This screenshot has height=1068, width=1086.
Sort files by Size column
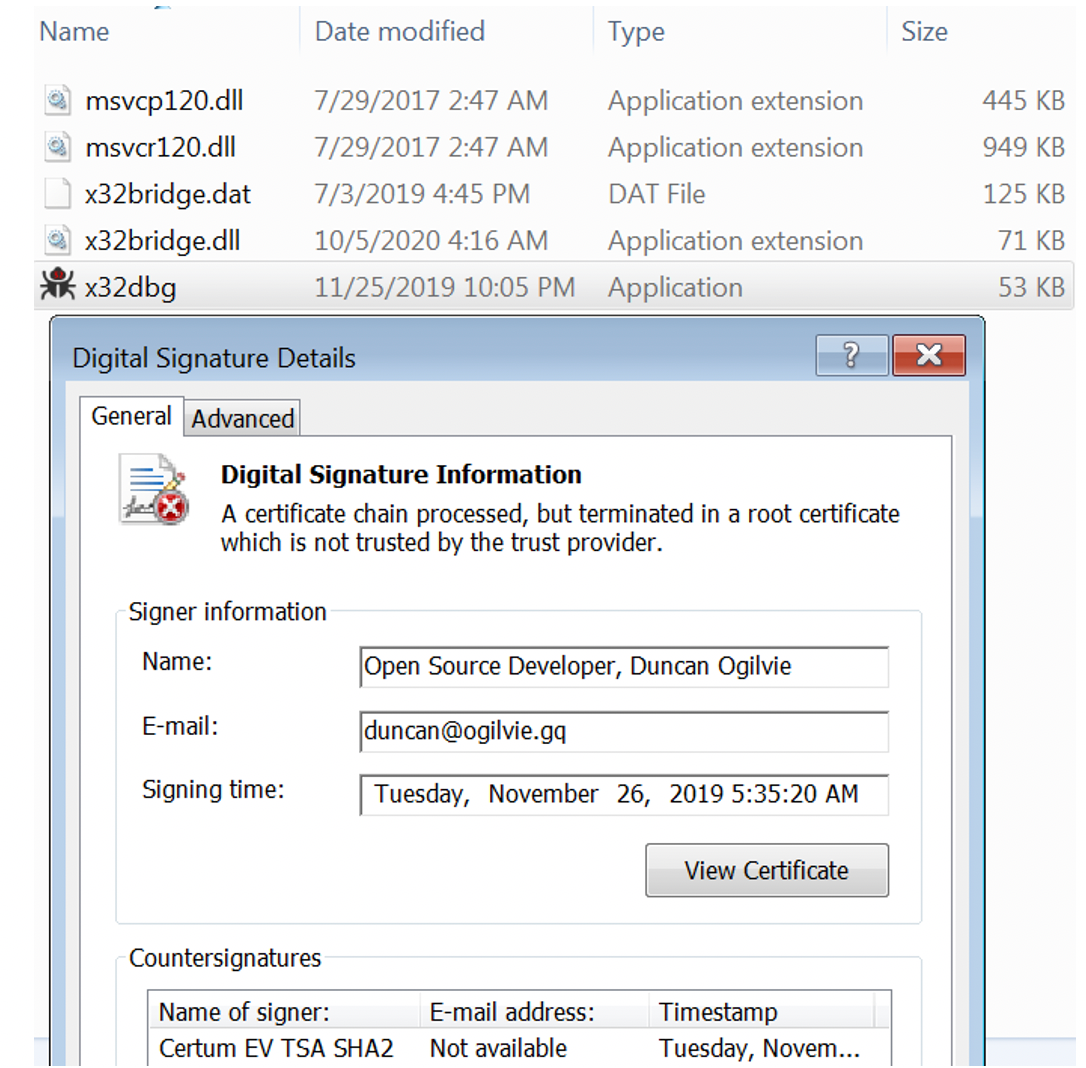click(924, 32)
